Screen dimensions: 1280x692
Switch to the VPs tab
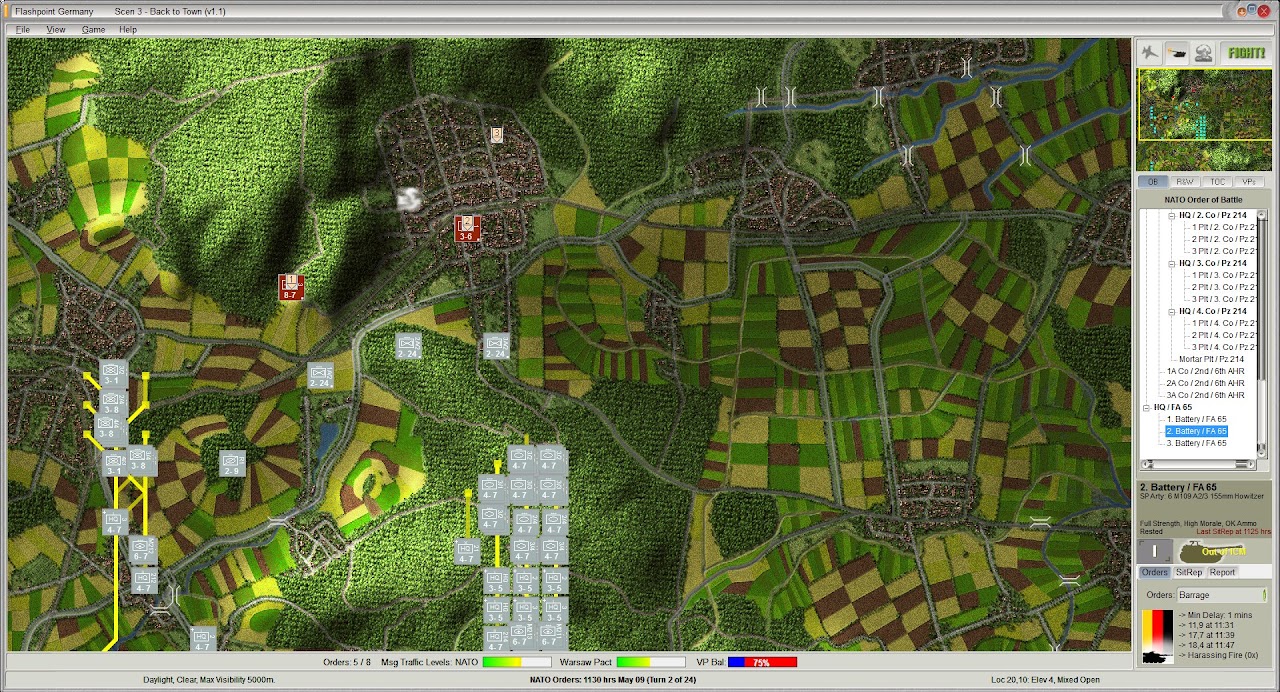(x=1248, y=182)
